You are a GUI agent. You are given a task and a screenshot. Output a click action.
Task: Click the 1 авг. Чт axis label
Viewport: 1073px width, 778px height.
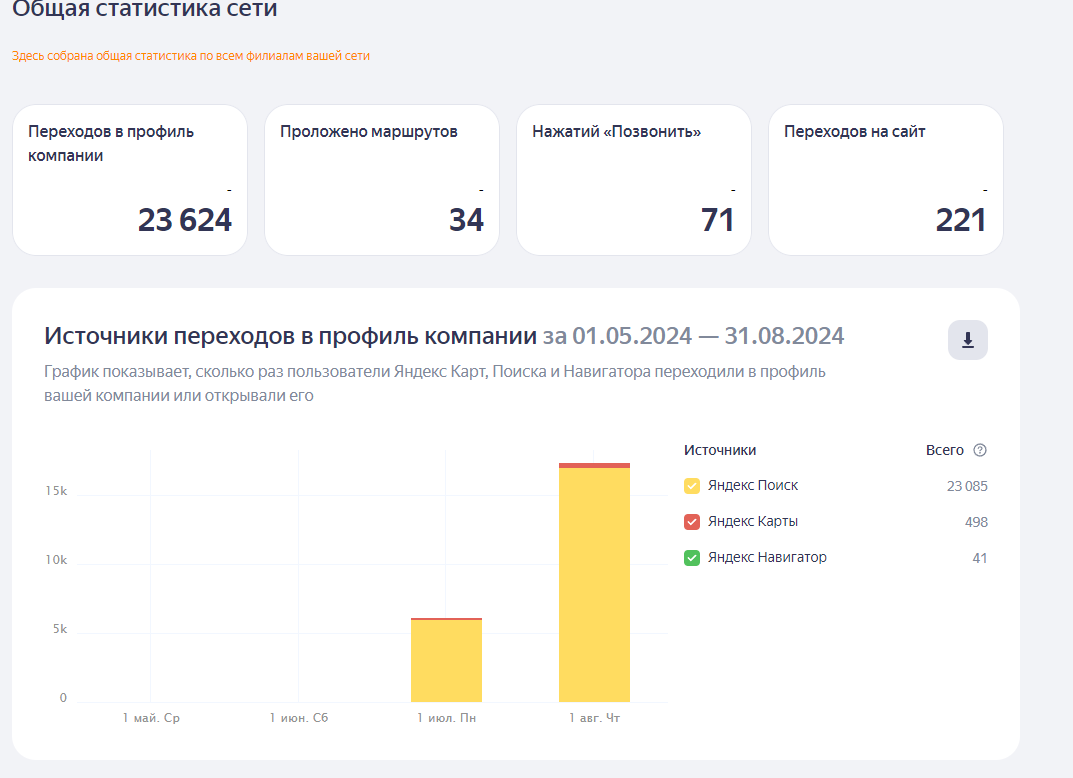point(594,718)
